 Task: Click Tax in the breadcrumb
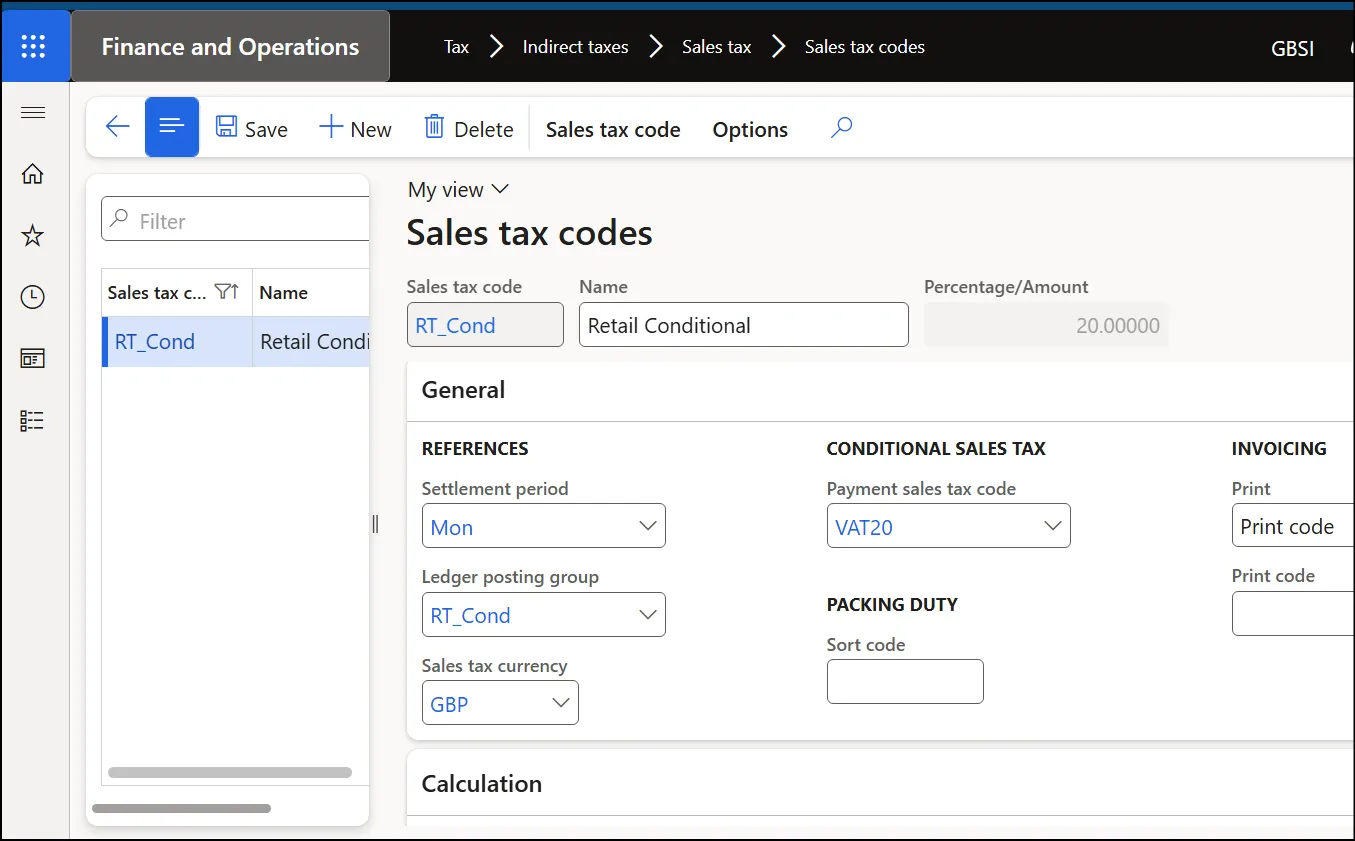(456, 47)
